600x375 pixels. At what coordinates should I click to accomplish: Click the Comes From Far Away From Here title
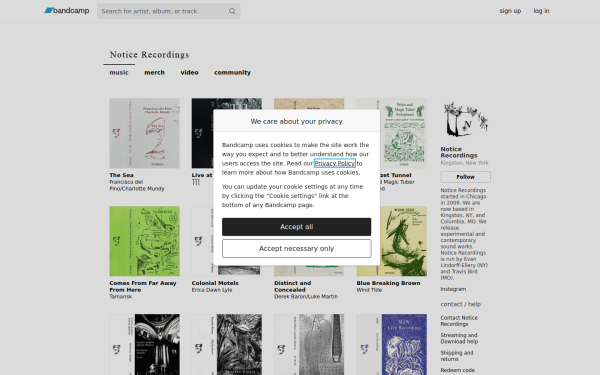143,286
